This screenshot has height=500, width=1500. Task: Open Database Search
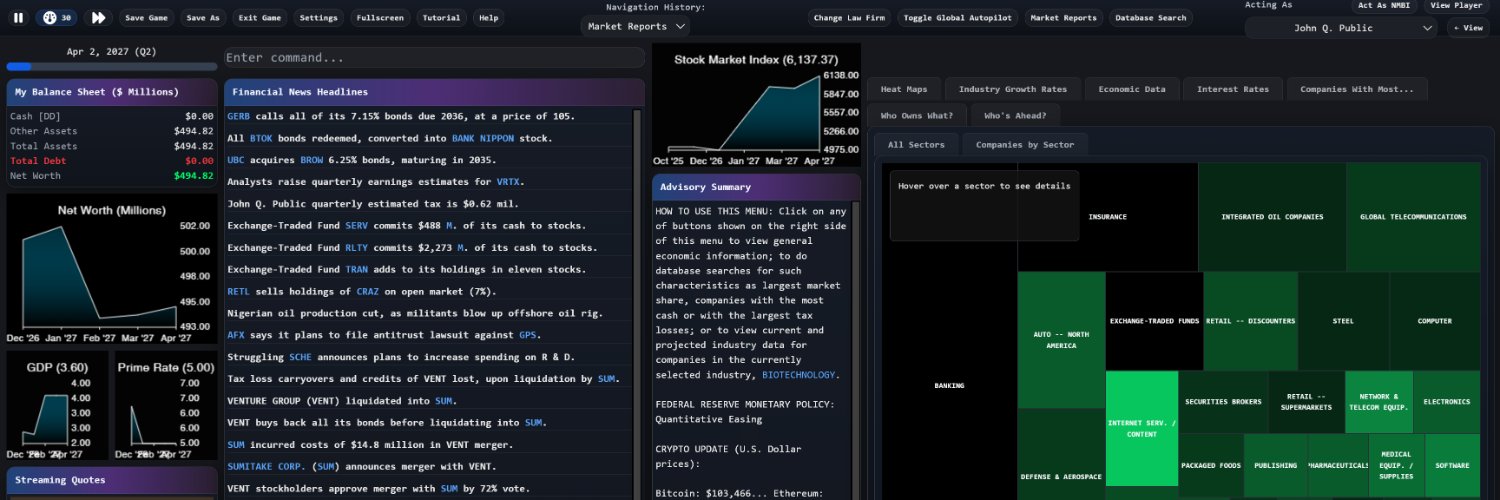click(1151, 18)
